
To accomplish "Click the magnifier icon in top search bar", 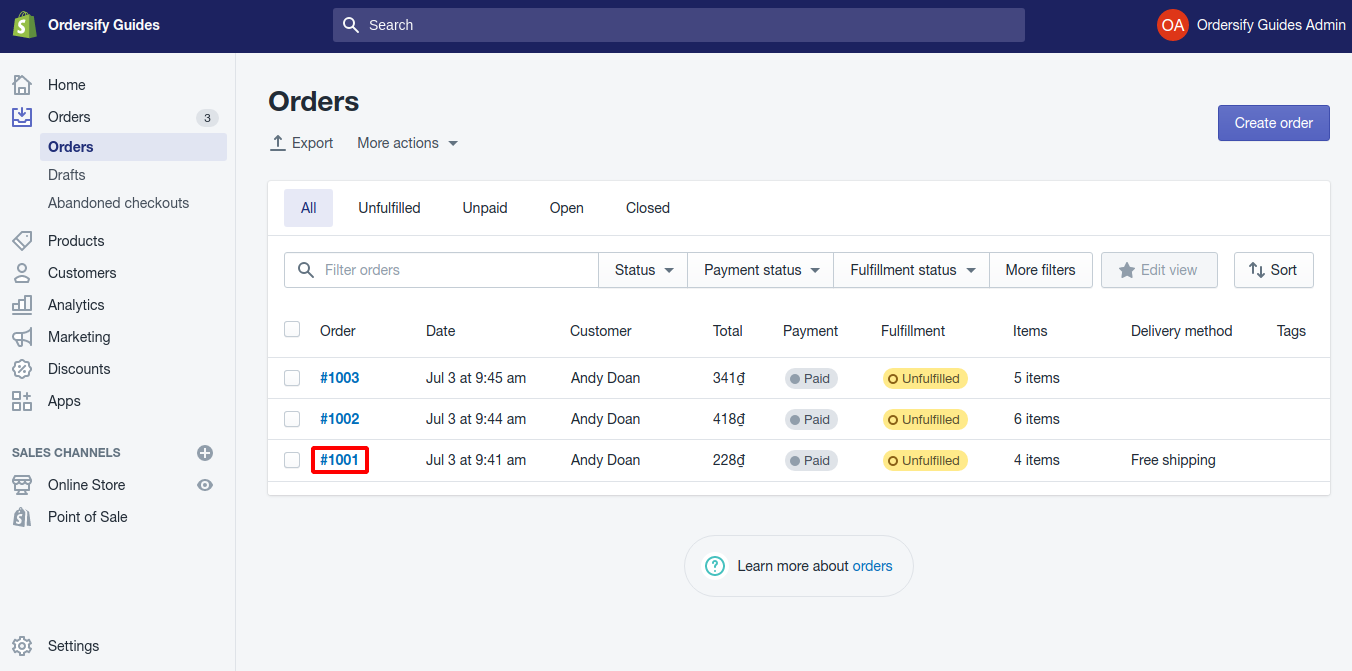I will pos(351,25).
